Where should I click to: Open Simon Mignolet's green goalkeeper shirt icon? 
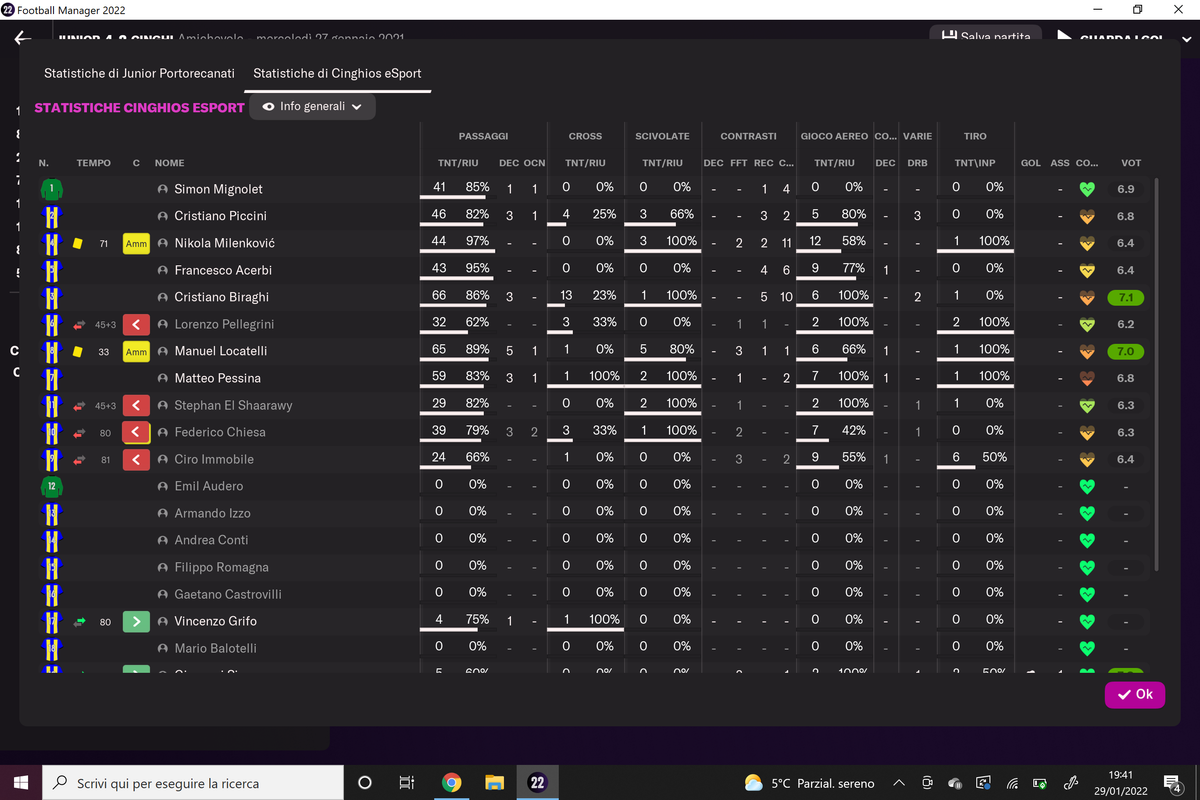(x=51, y=189)
